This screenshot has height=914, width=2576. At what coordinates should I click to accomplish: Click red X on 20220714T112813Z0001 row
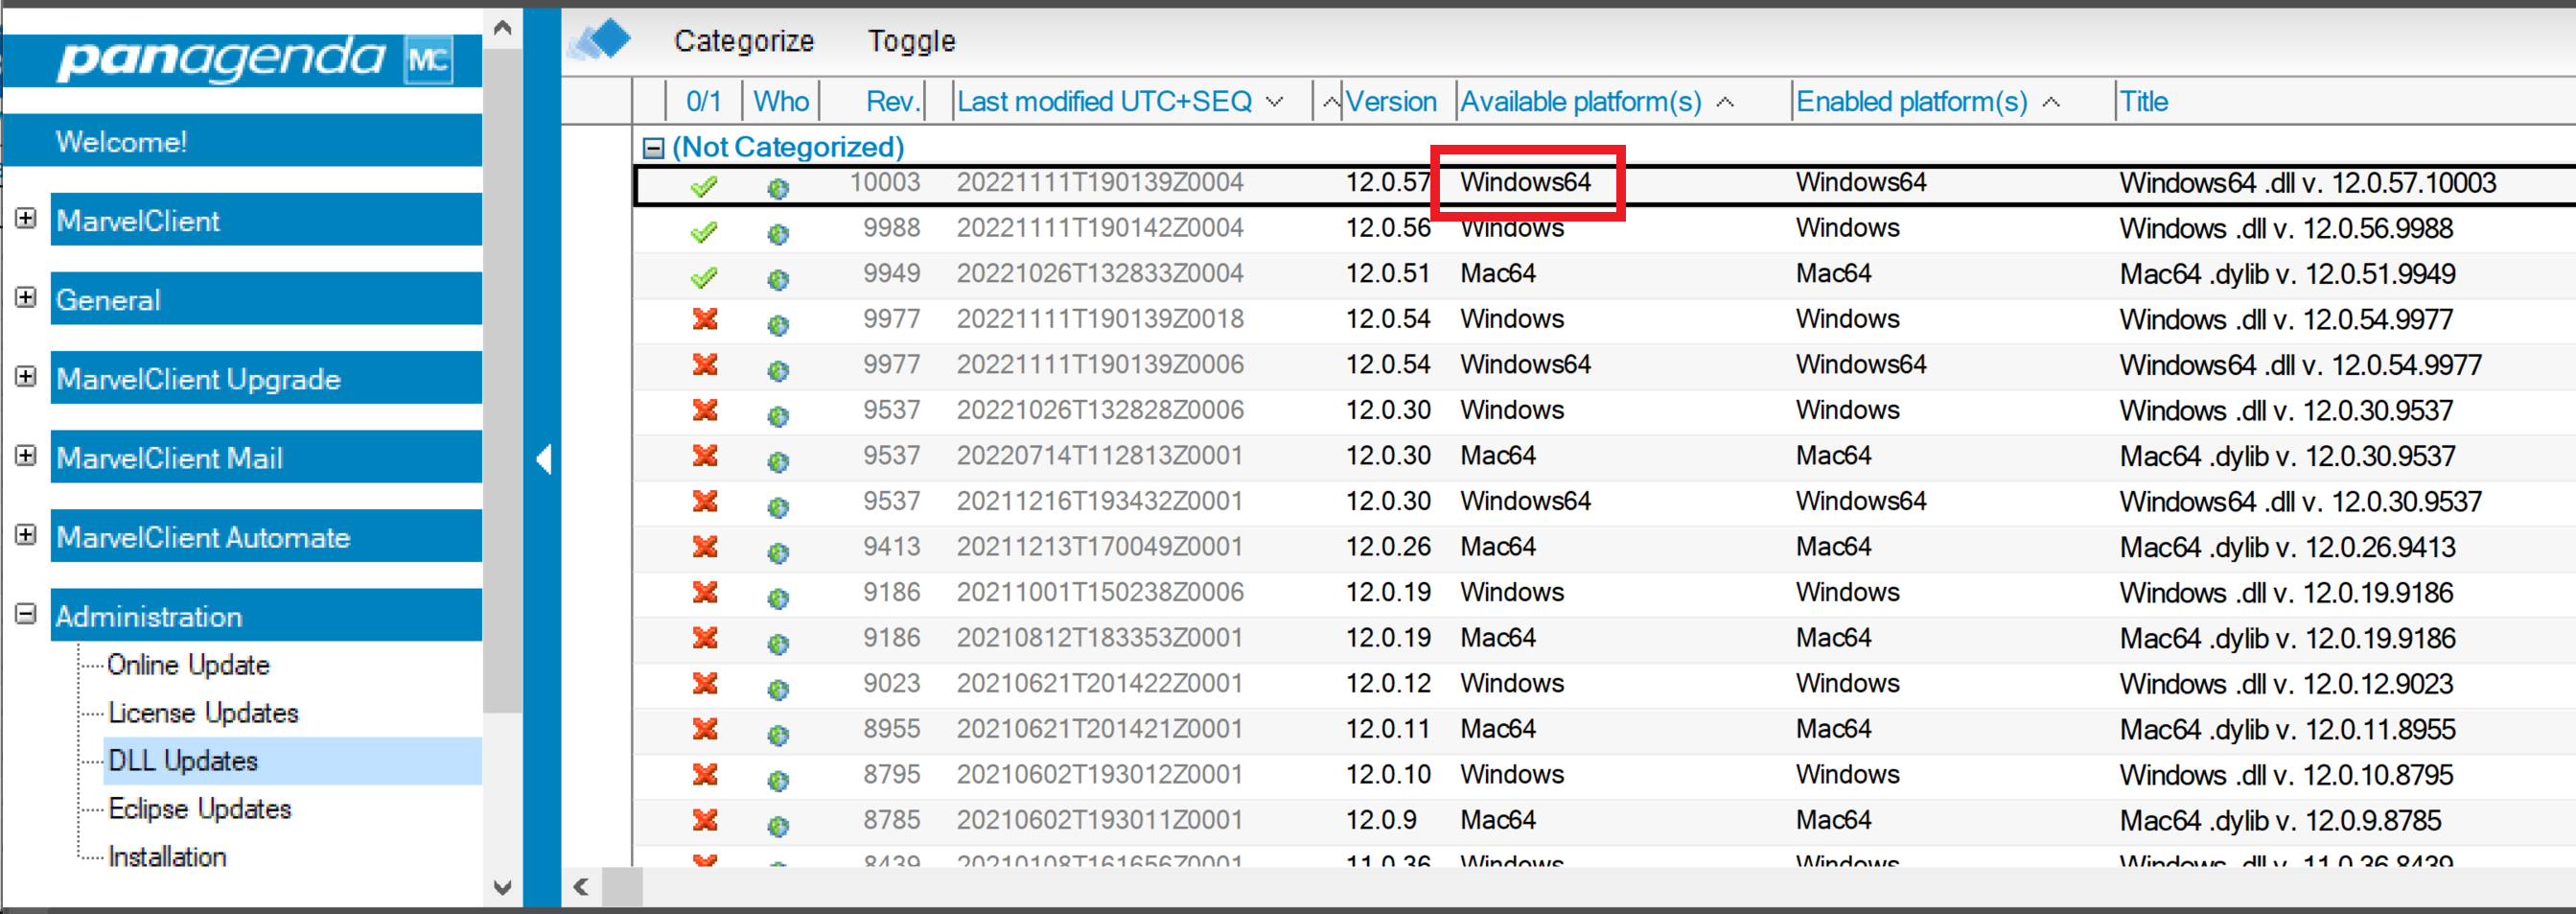point(705,455)
